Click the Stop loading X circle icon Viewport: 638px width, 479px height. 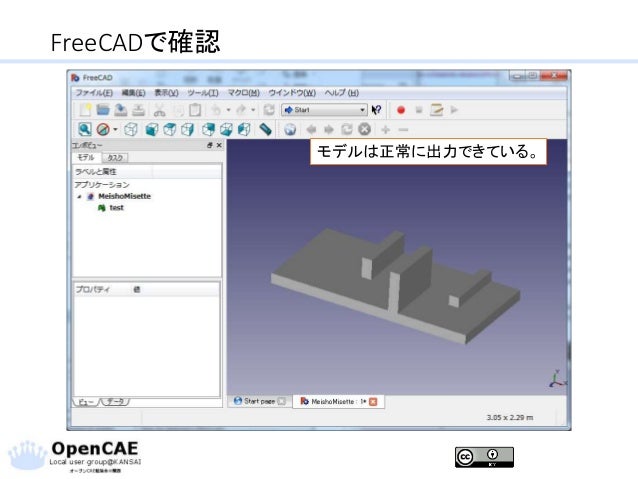pyautogui.click(x=365, y=129)
